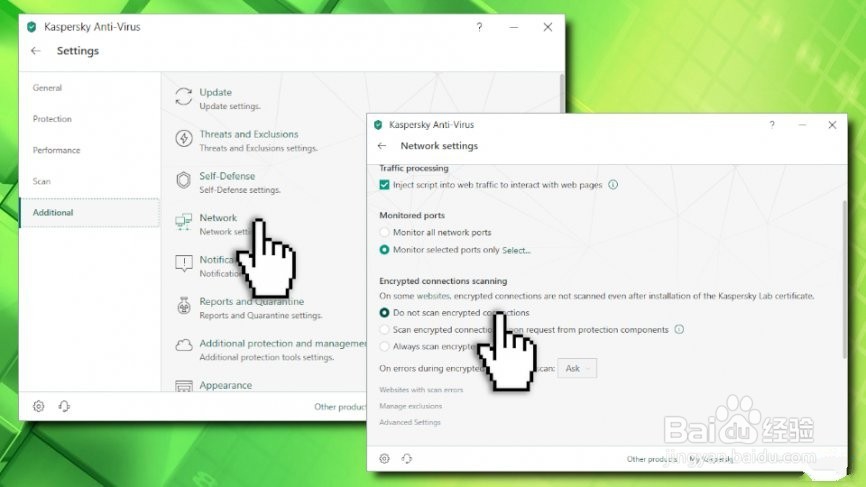The width and height of the screenshot is (866, 487).
Task: Click the Update circular arrows icon
Action: pos(184,97)
